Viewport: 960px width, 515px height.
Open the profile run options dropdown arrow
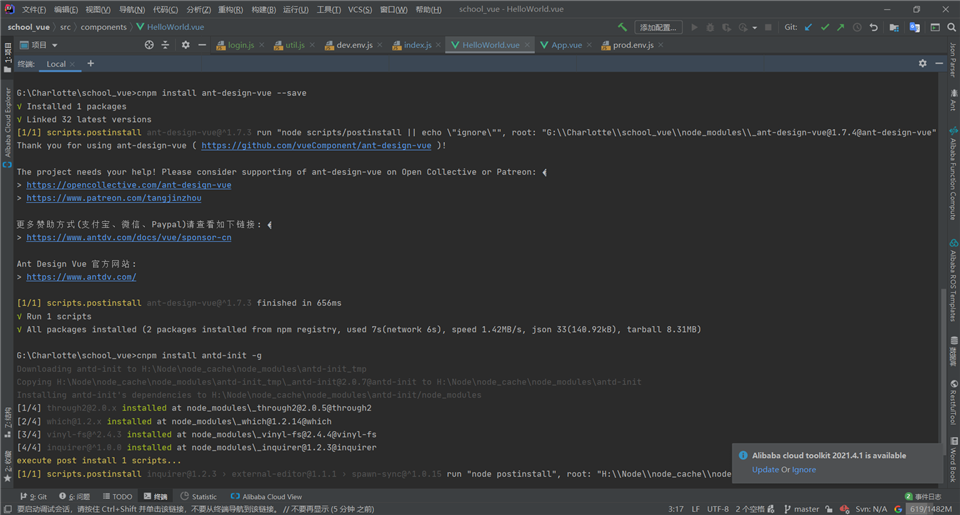754,28
